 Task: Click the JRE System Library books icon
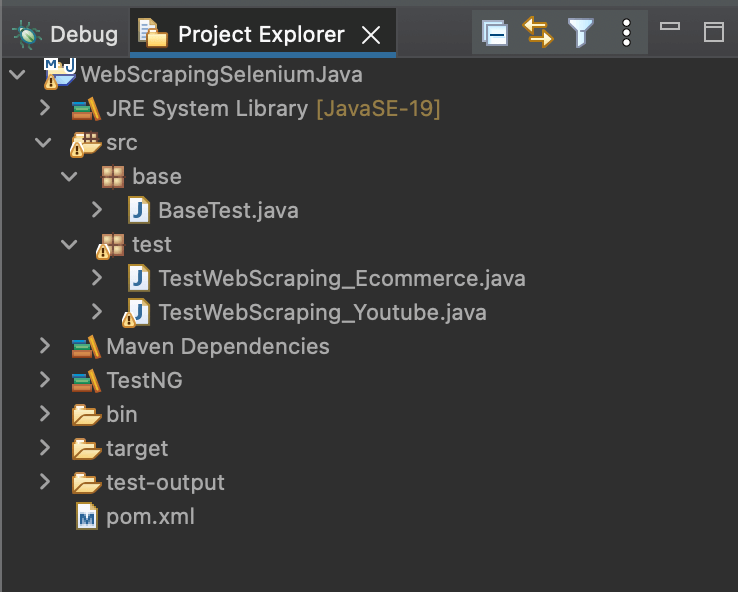point(86,109)
